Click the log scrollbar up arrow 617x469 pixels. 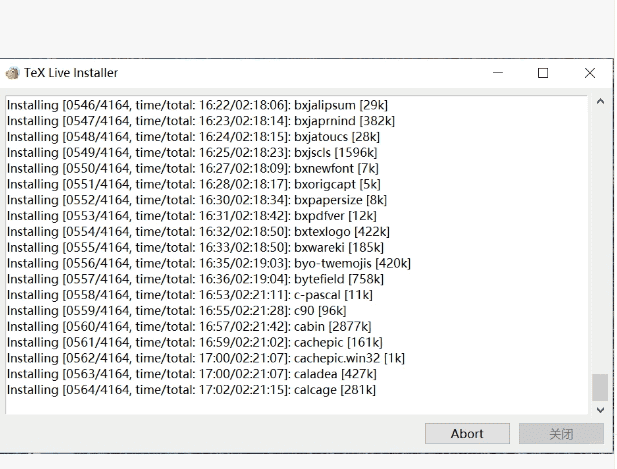pyautogui.click(x=600, y=102)
